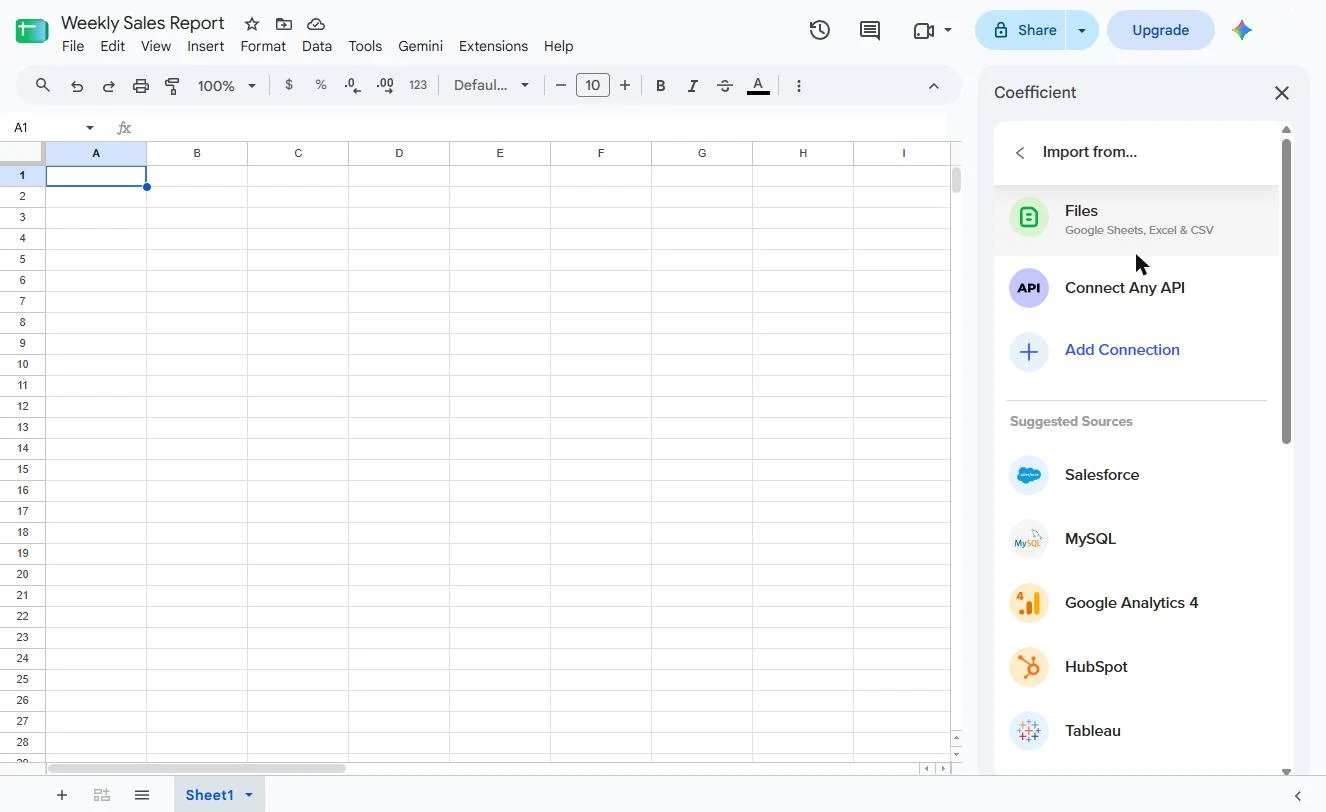This screenshot has width=1326, height=812.
Task: Toggle strikethrough formatting
Action: (x=725, y=86)
